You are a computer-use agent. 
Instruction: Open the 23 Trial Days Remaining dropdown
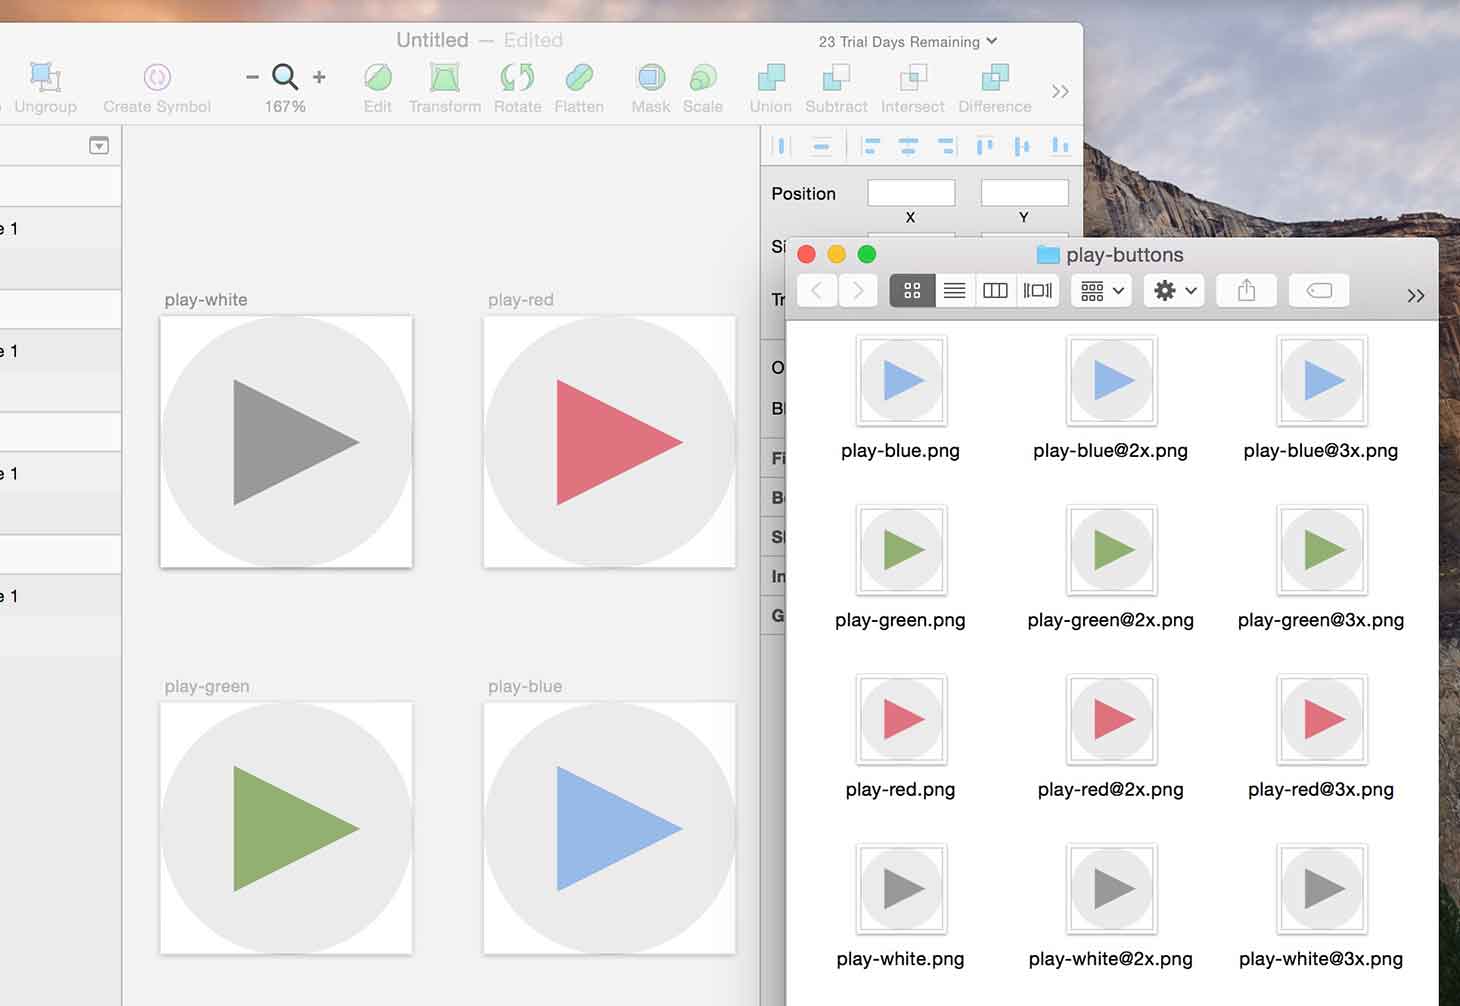tap(908, 41)
